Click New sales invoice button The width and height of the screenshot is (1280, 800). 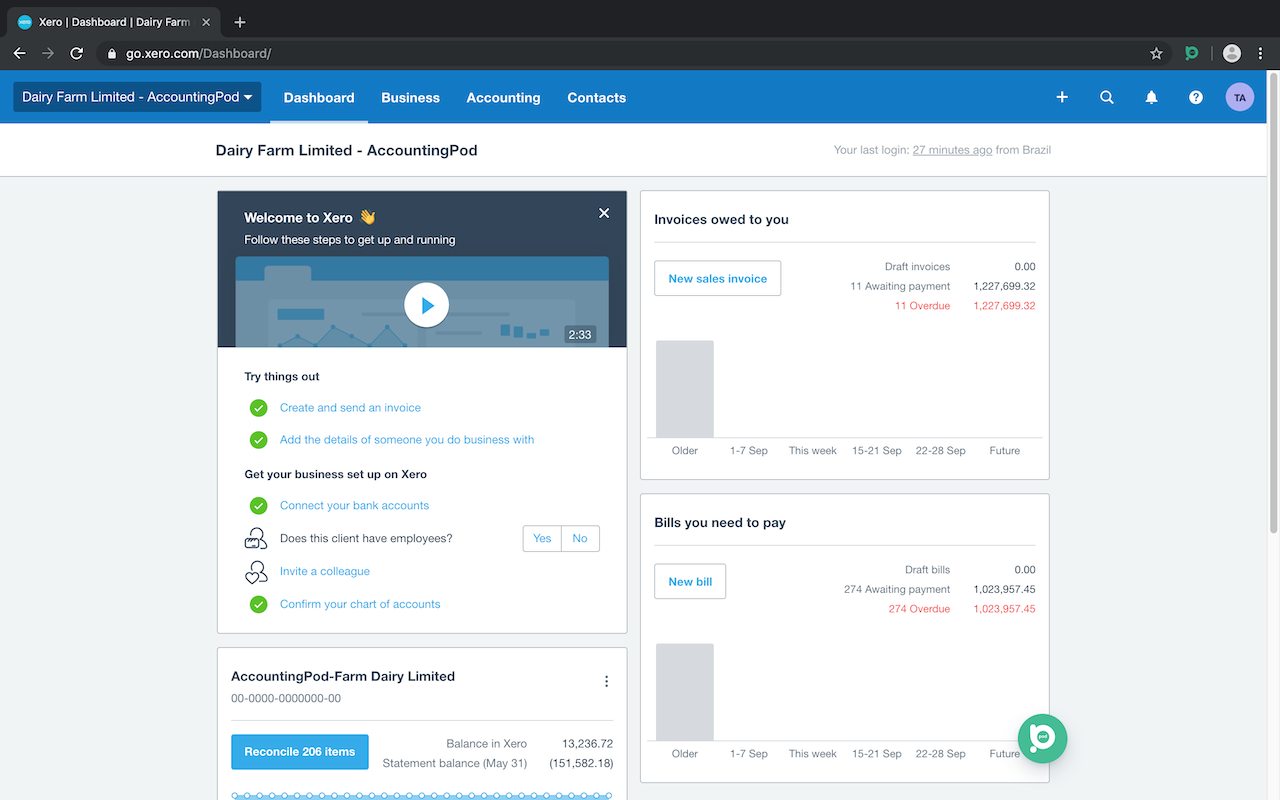point(717,278)
